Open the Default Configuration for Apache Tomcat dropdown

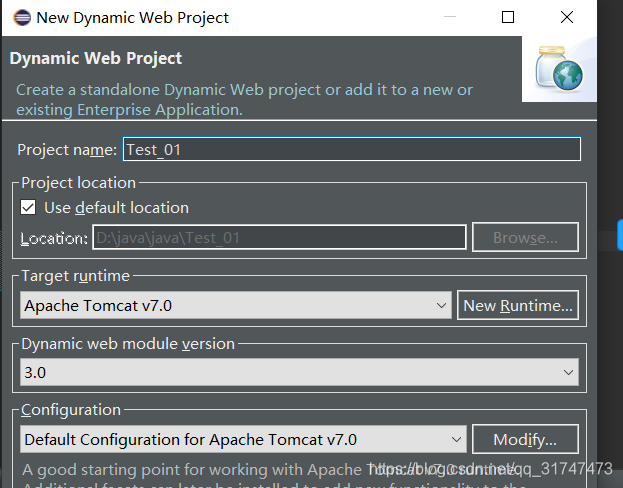[243, 440]
